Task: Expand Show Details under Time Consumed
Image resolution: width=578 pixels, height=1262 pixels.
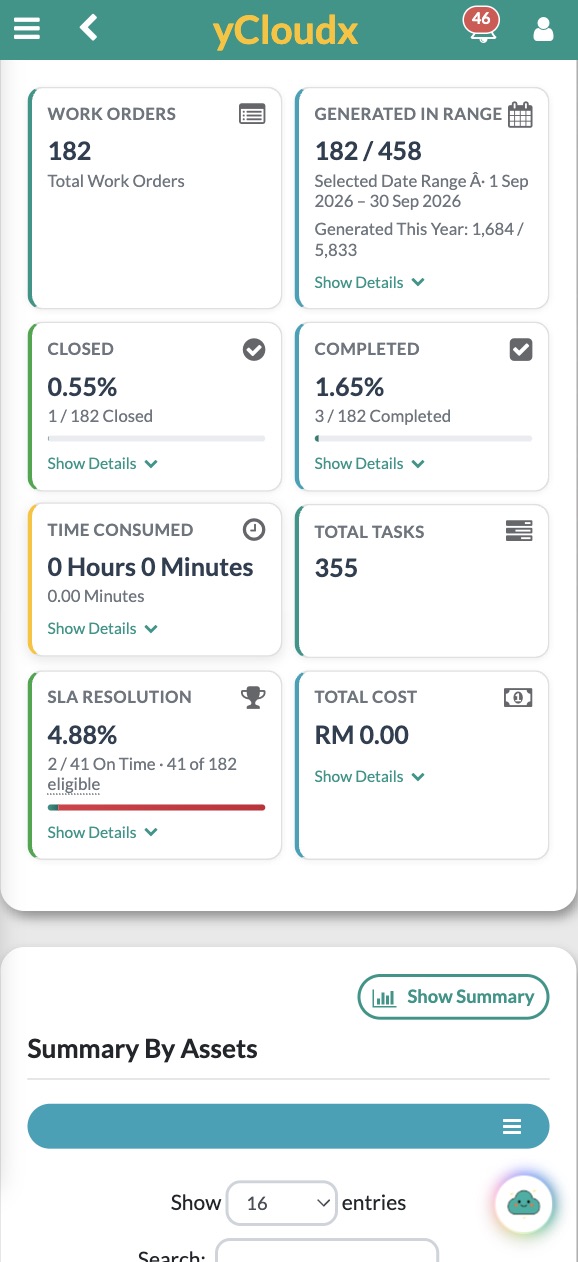Action: tap(103, 628)
